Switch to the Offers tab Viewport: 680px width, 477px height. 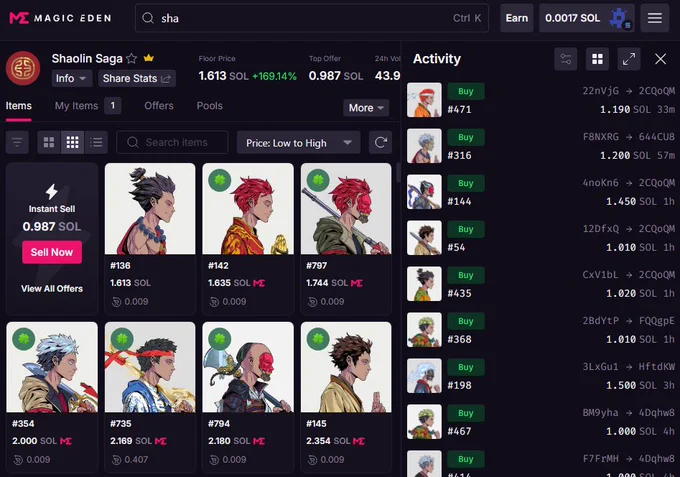tap(159, 106)
